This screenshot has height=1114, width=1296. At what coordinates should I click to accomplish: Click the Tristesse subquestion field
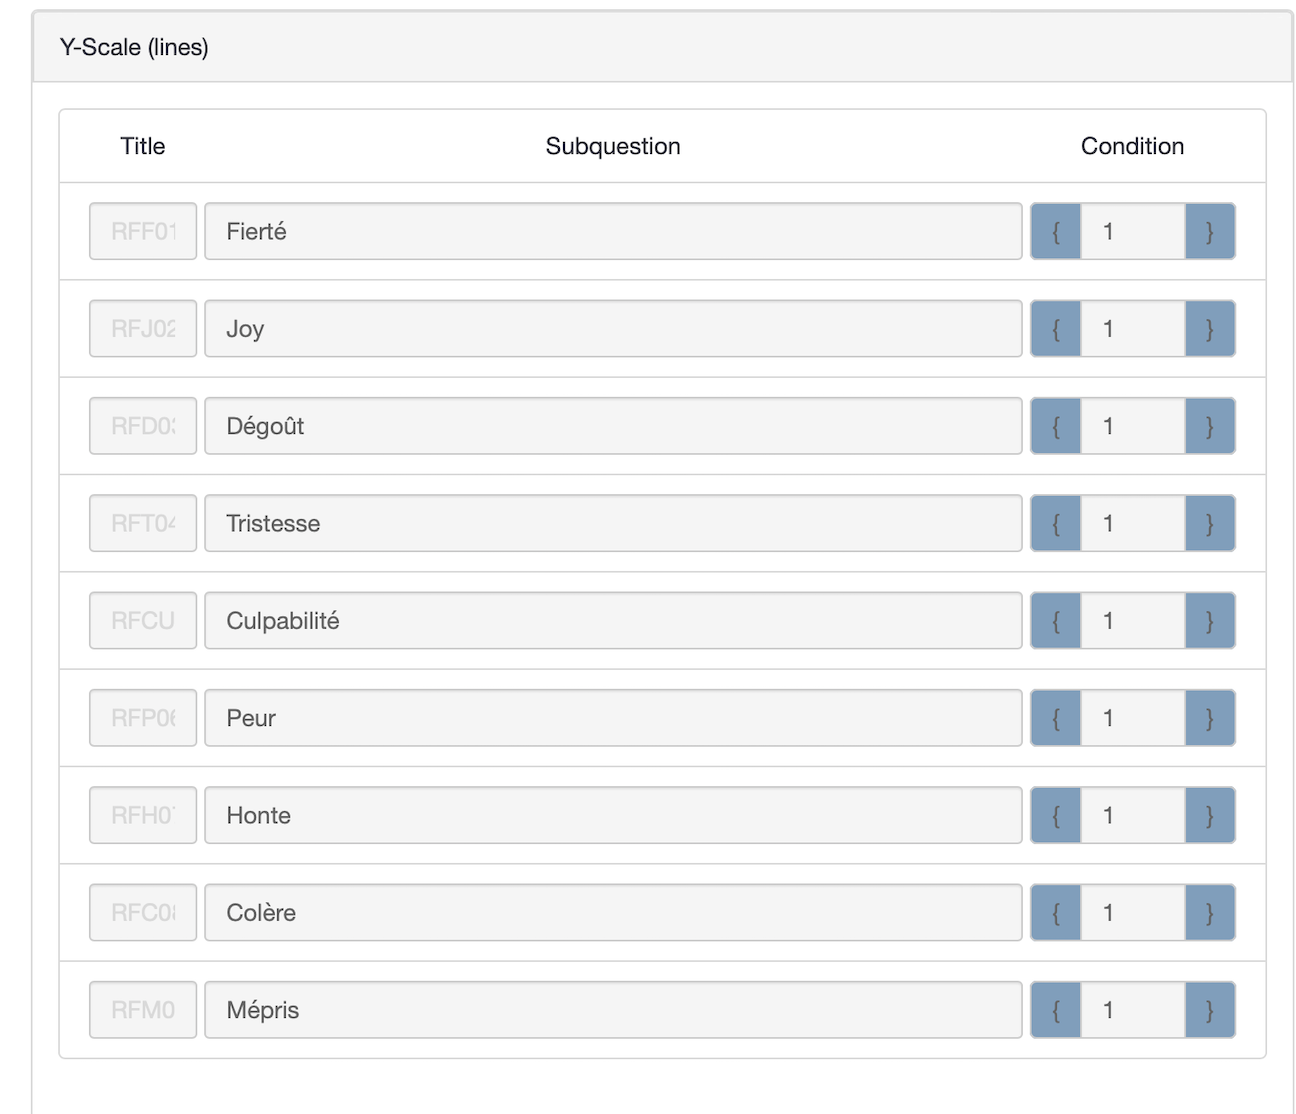tap(613, 523)
